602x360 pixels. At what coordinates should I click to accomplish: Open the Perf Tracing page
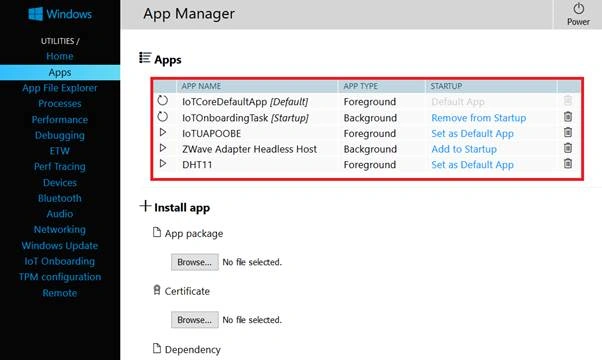point(60,167)
